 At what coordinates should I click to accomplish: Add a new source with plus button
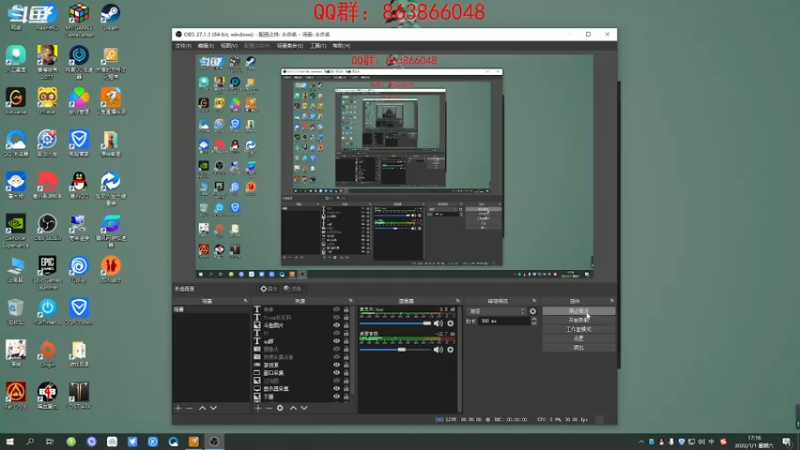[258, 408]
